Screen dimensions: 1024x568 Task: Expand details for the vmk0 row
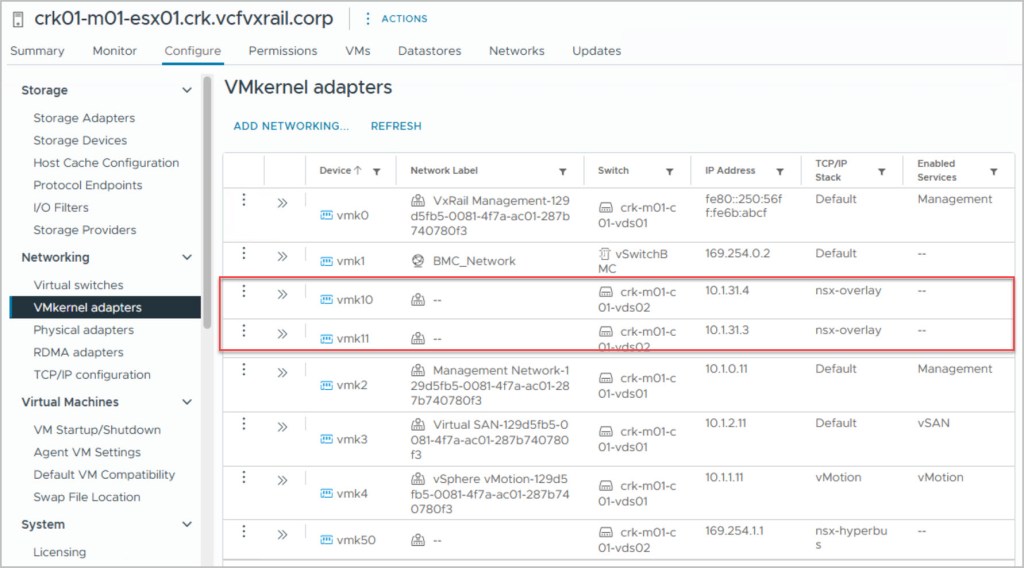[282, 203]
